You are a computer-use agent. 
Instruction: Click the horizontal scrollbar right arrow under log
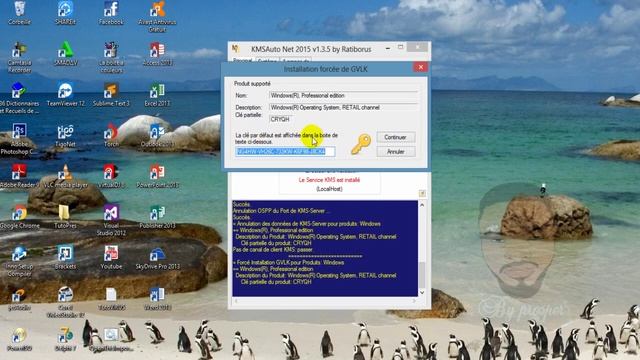coord(414,301)
